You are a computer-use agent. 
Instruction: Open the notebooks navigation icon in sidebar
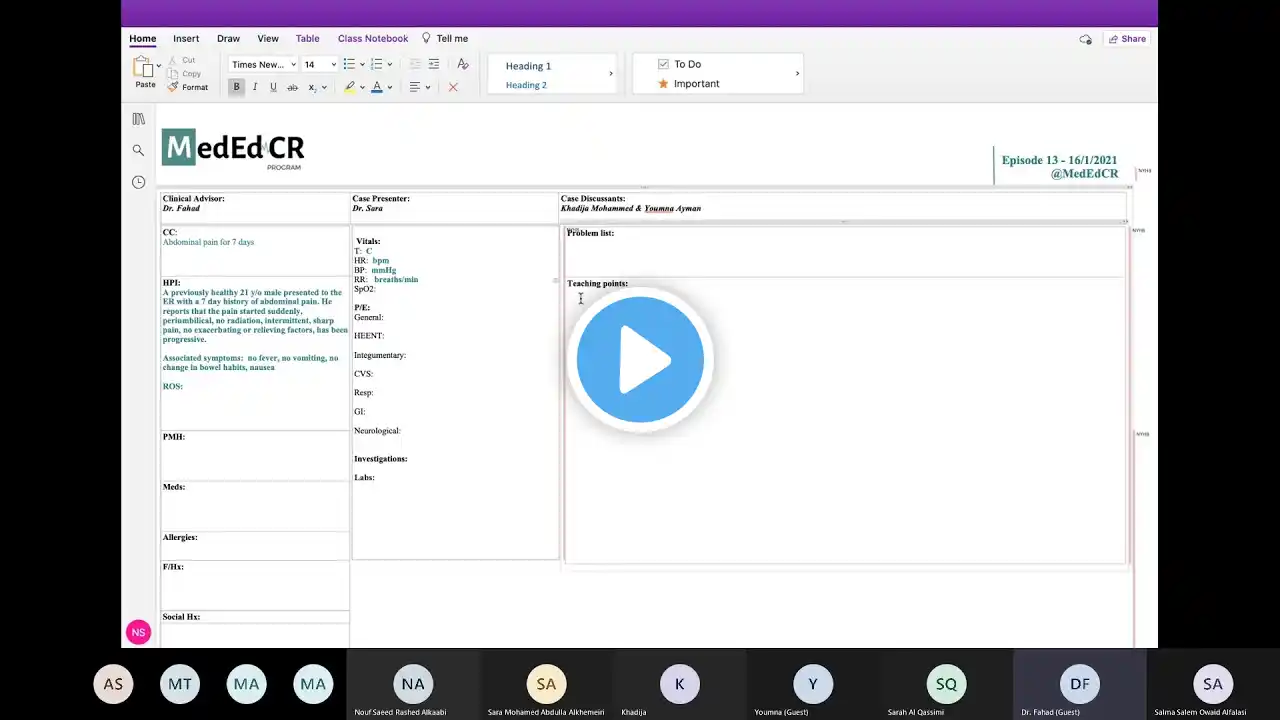click(138, 119)
